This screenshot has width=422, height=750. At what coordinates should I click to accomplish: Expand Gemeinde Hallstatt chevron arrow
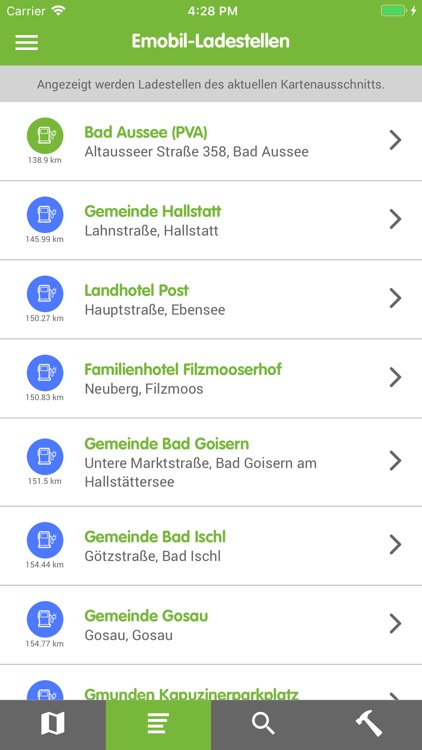[x=395, y=219]
